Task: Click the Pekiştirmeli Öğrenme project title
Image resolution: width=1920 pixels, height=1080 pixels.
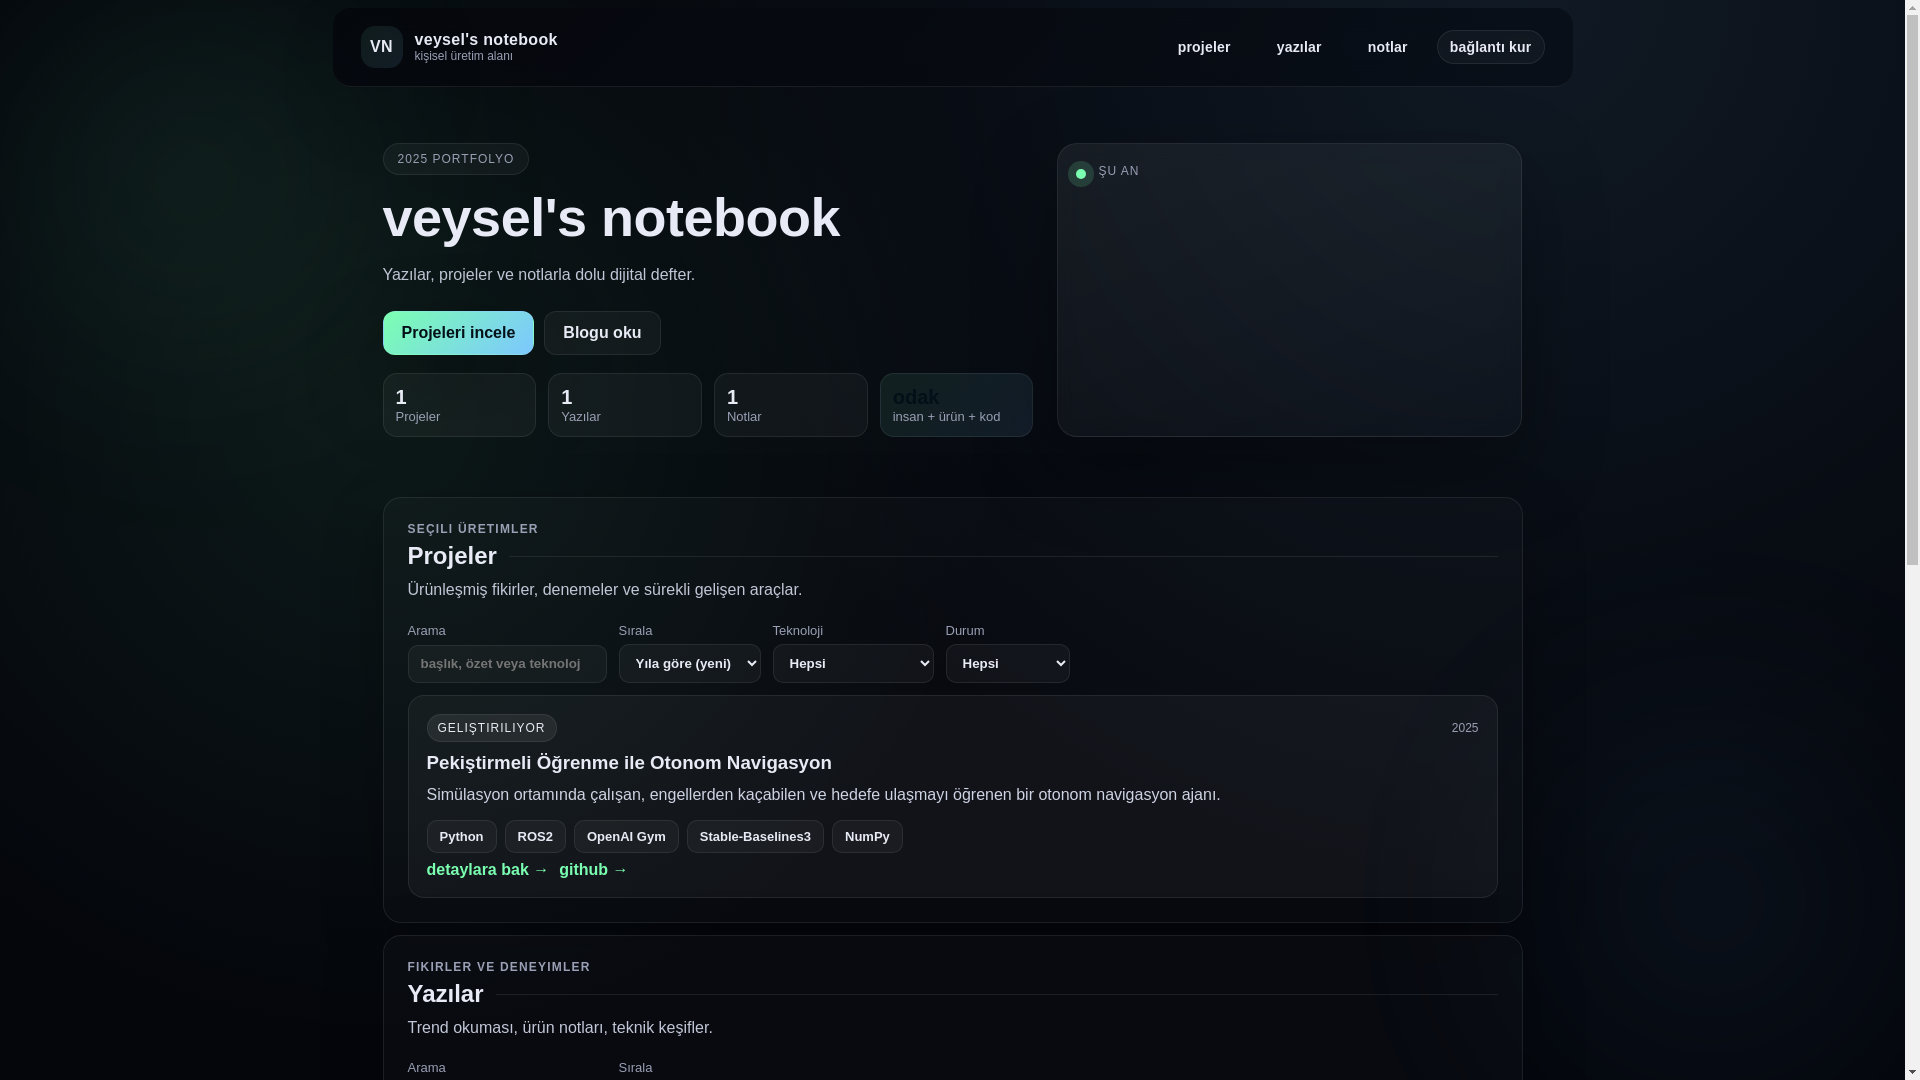Action: tap(629, 763)
